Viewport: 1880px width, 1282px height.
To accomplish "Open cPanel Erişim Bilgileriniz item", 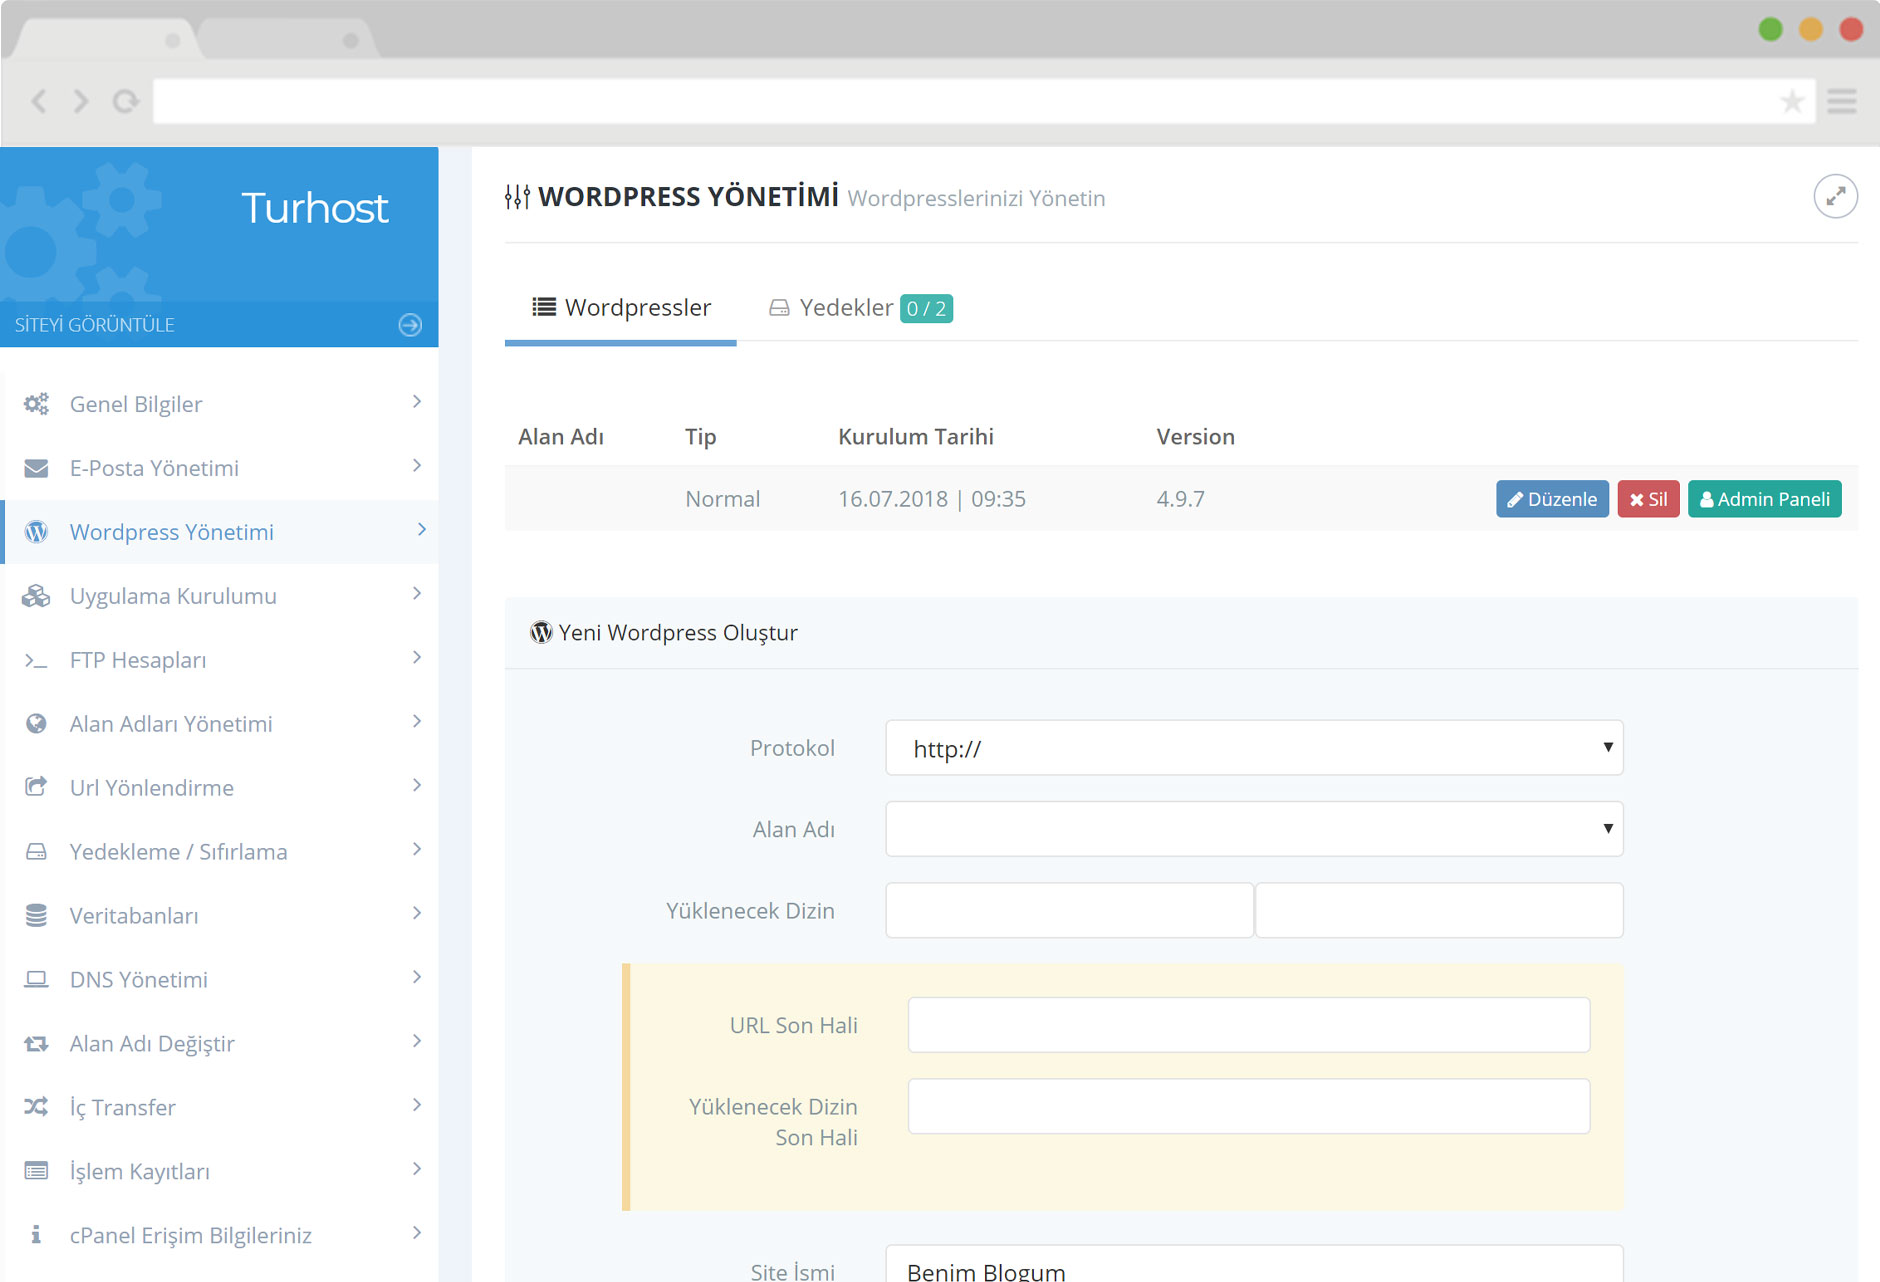I will click(x=221, y=1235).
